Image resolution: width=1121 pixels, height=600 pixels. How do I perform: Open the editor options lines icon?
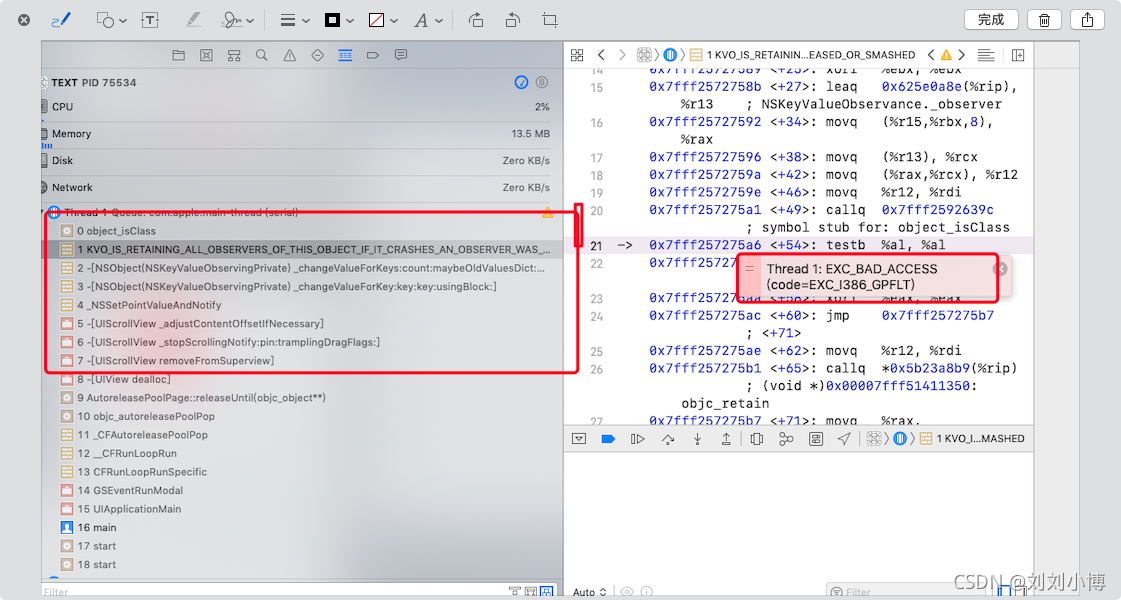point(986,55)
